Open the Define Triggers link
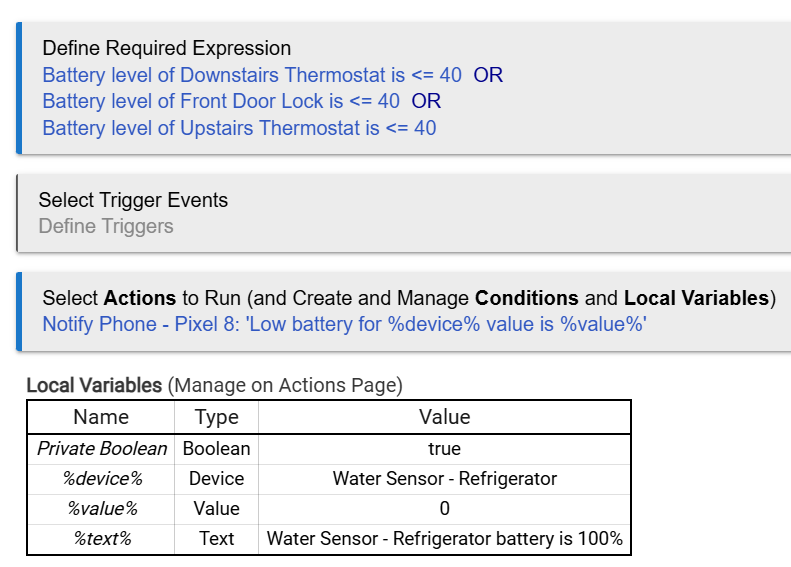 (x=106, y=226)
